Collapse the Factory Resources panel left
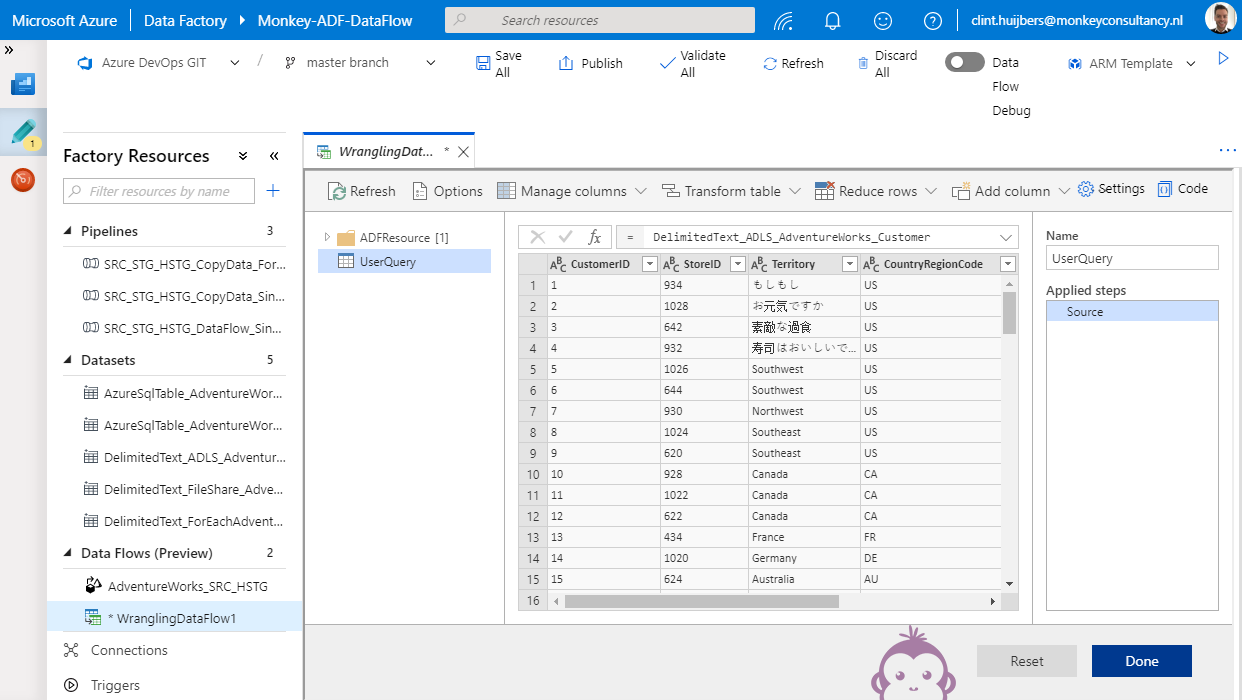 coord(274,156)
